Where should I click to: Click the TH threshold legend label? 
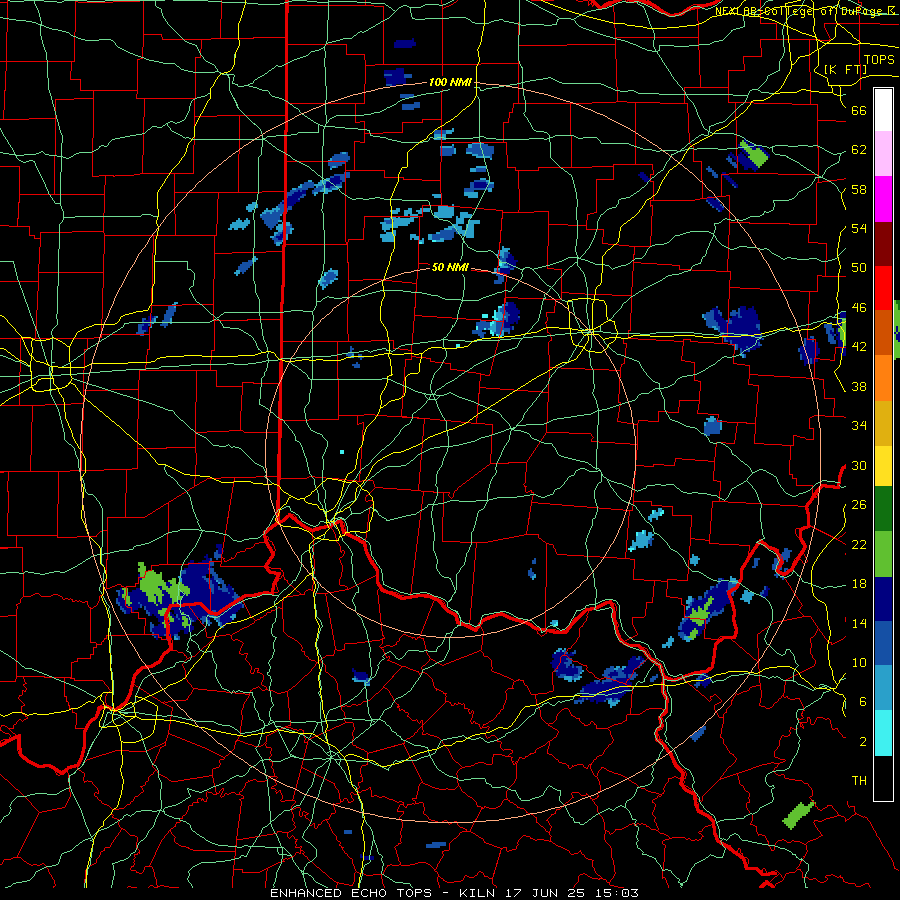(859, 781)
